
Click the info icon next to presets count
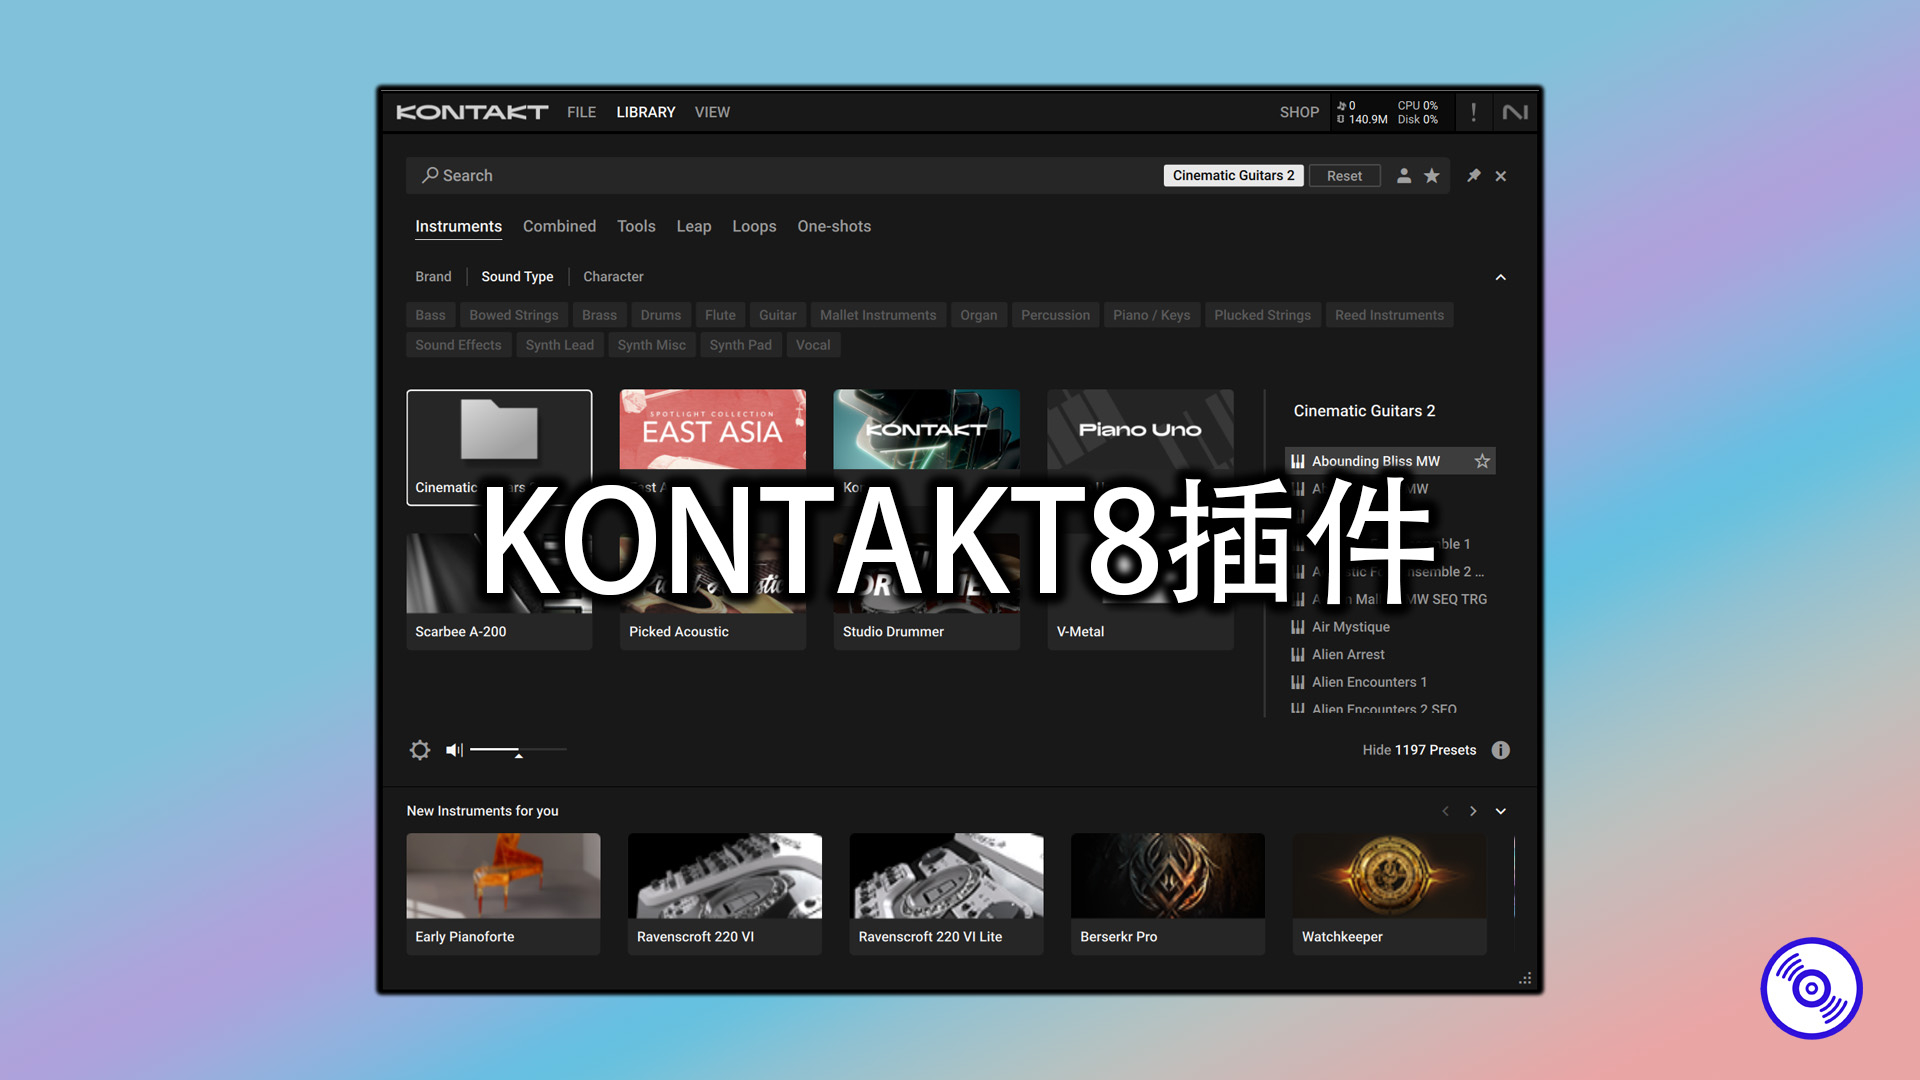pos(1501,750)
